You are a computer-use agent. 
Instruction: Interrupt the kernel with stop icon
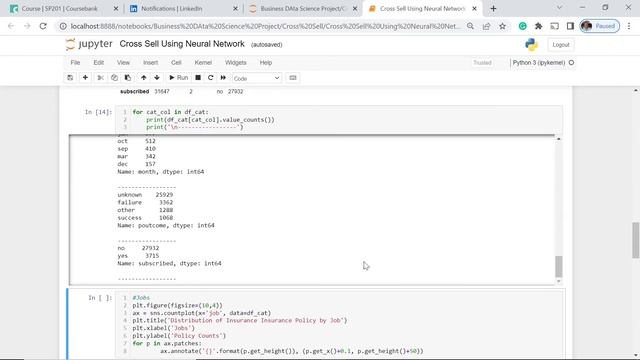pyautogui.click(x=198, y=78)
